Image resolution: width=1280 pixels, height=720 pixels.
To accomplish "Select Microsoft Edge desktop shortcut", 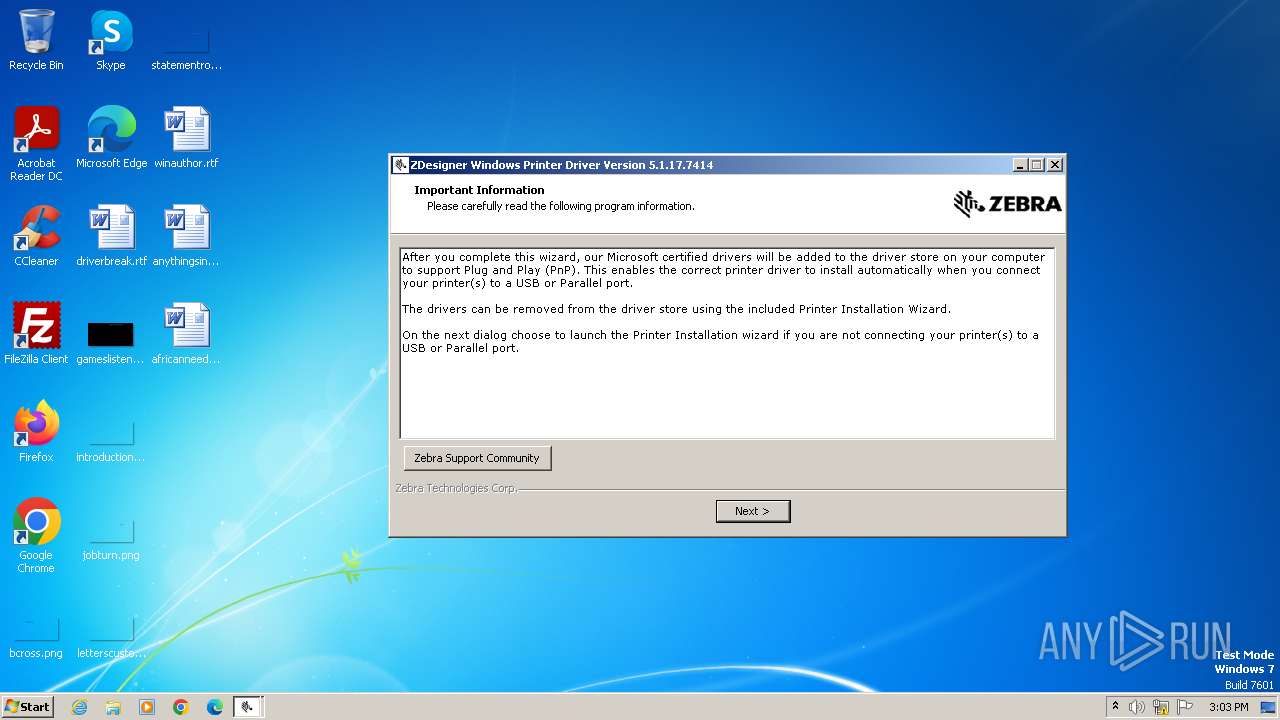I will pyautogui.click(x=111, y=138).
